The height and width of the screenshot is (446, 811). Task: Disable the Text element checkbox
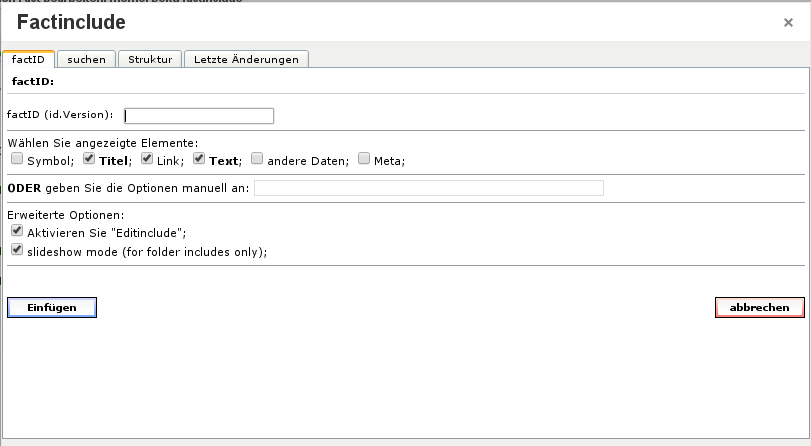199,158
